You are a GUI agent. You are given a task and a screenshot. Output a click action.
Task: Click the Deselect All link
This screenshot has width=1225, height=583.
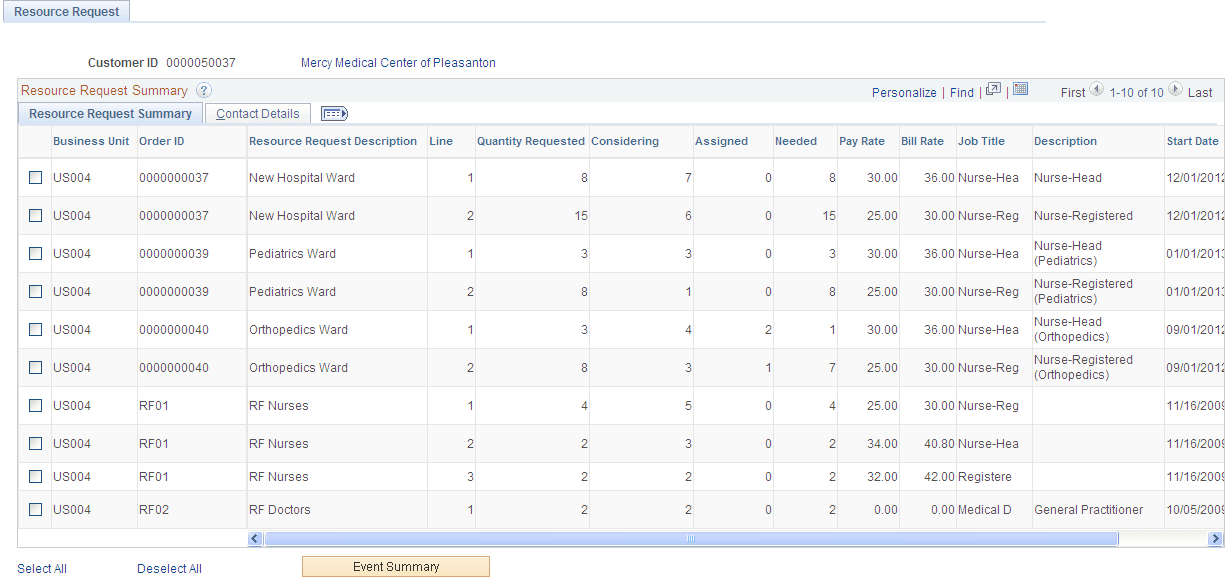tap(168, 568)
